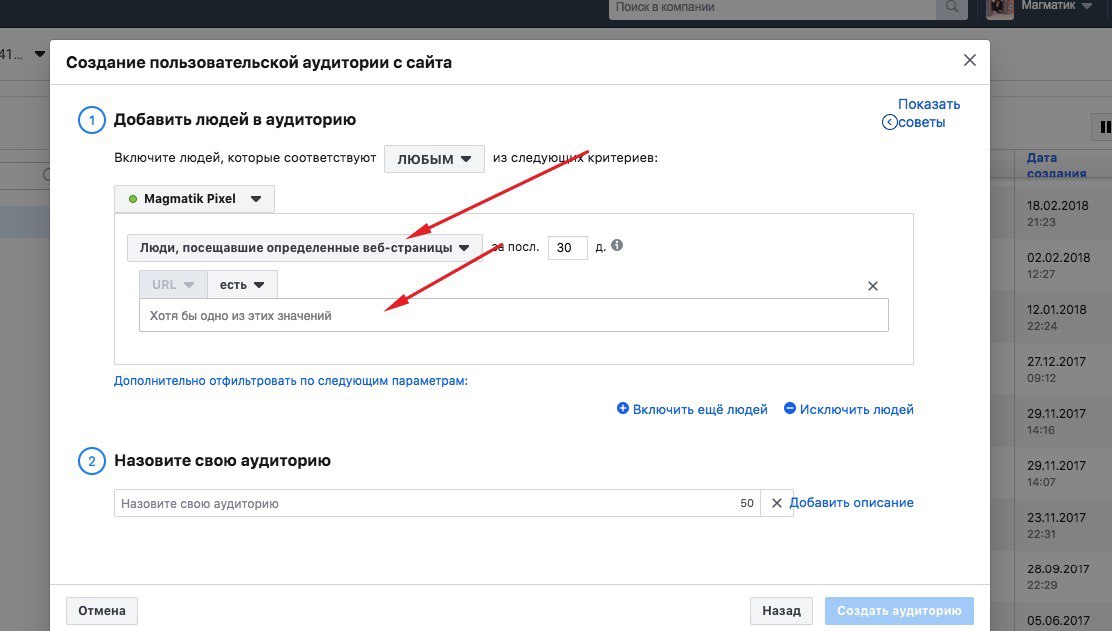Click the 29.11.2017 14:16 date row
The width and height of the screenshot is (1112, 631).
(1057, 421)
